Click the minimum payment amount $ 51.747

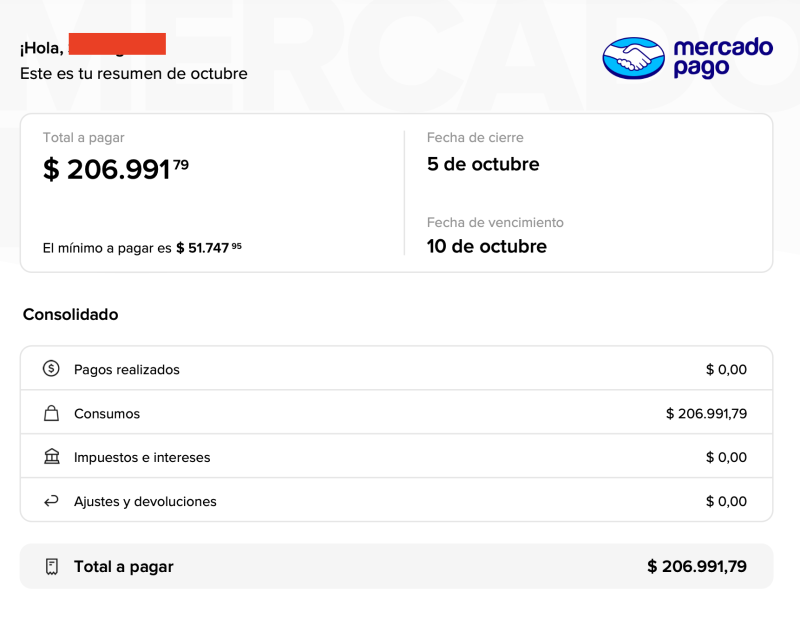pos(208,248)
